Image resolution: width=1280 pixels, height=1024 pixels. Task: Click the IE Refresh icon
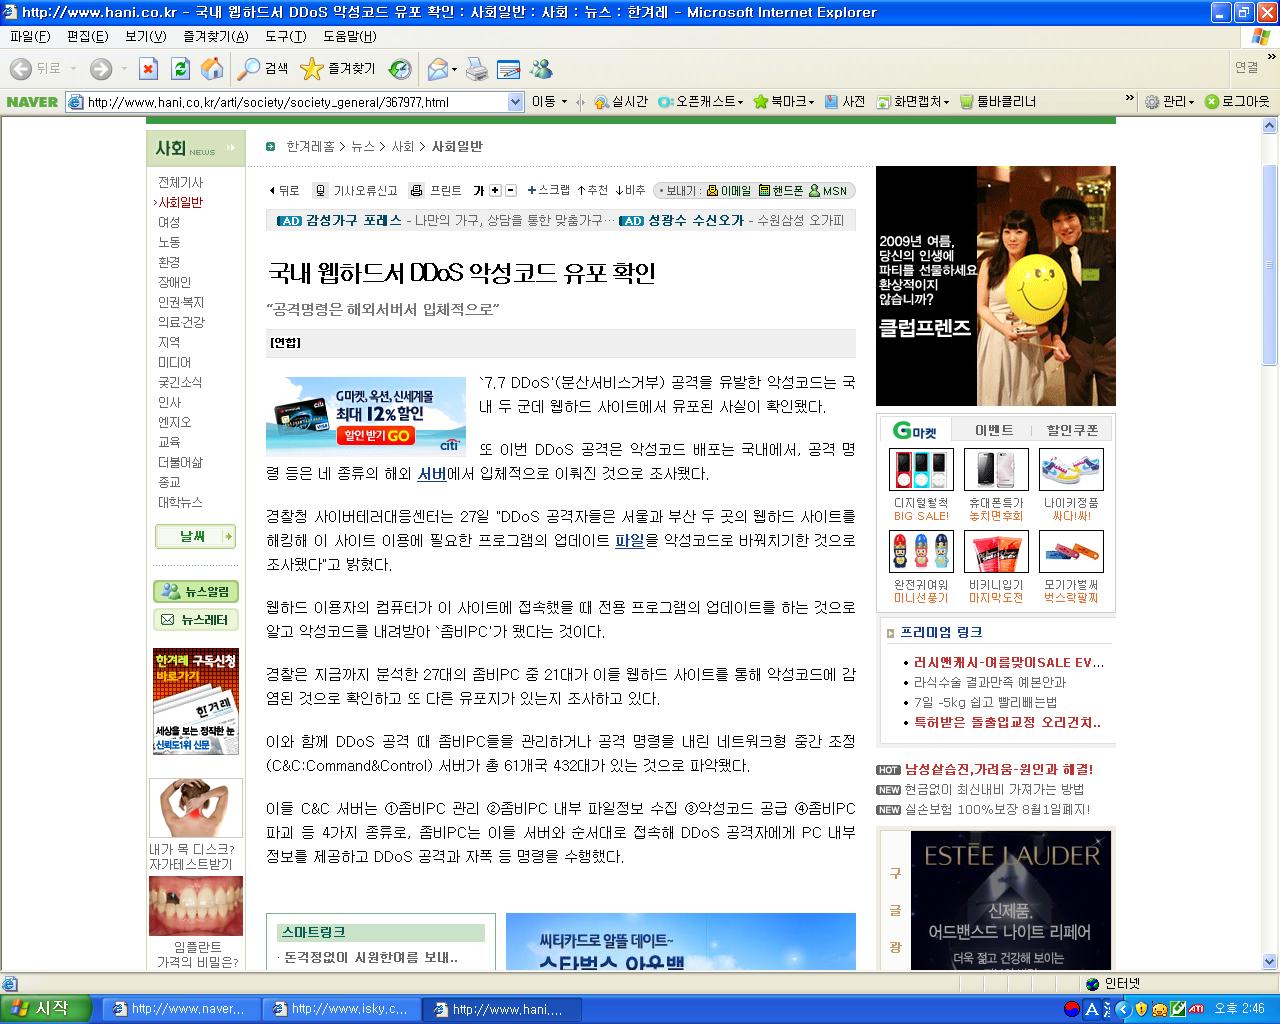[180, 69]
